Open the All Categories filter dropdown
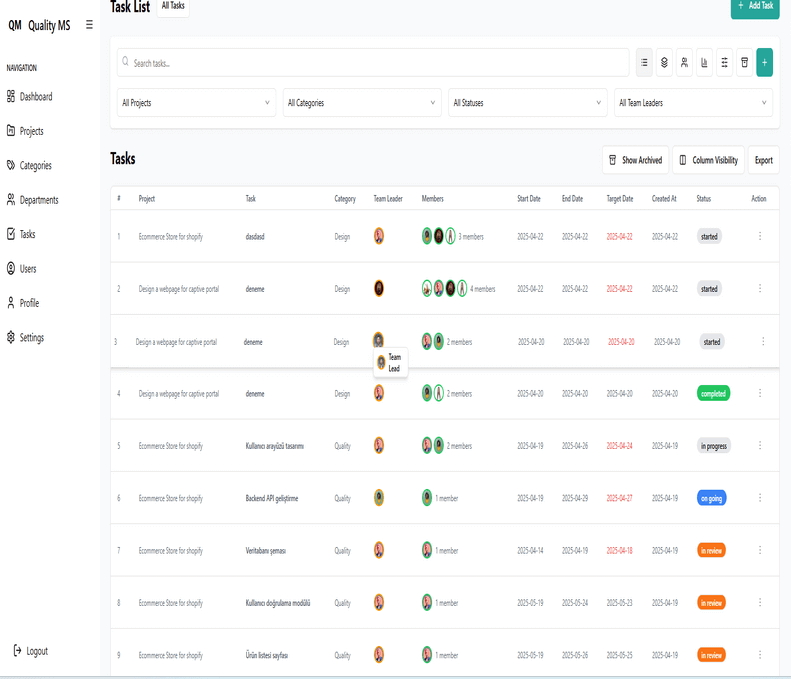791x679 pixels. click(x=362, y=103)
